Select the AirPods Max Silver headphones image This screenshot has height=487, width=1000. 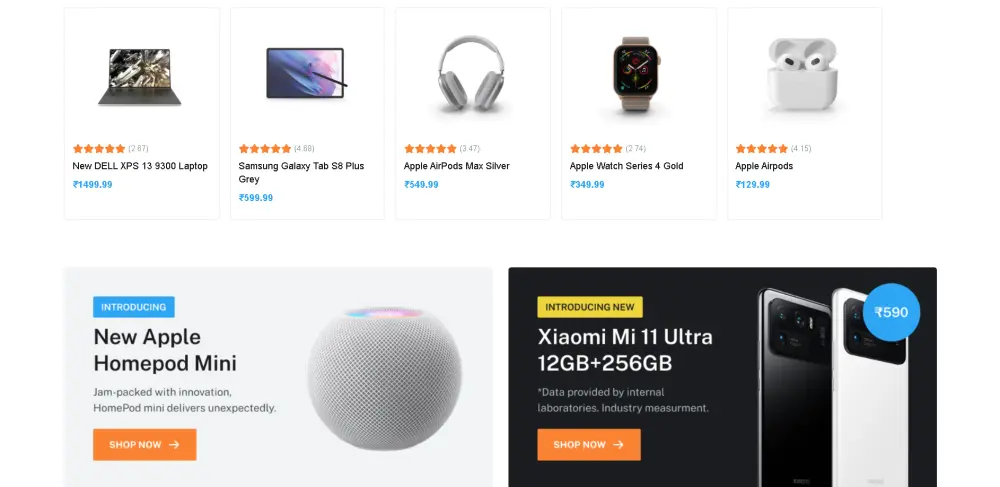472,74
